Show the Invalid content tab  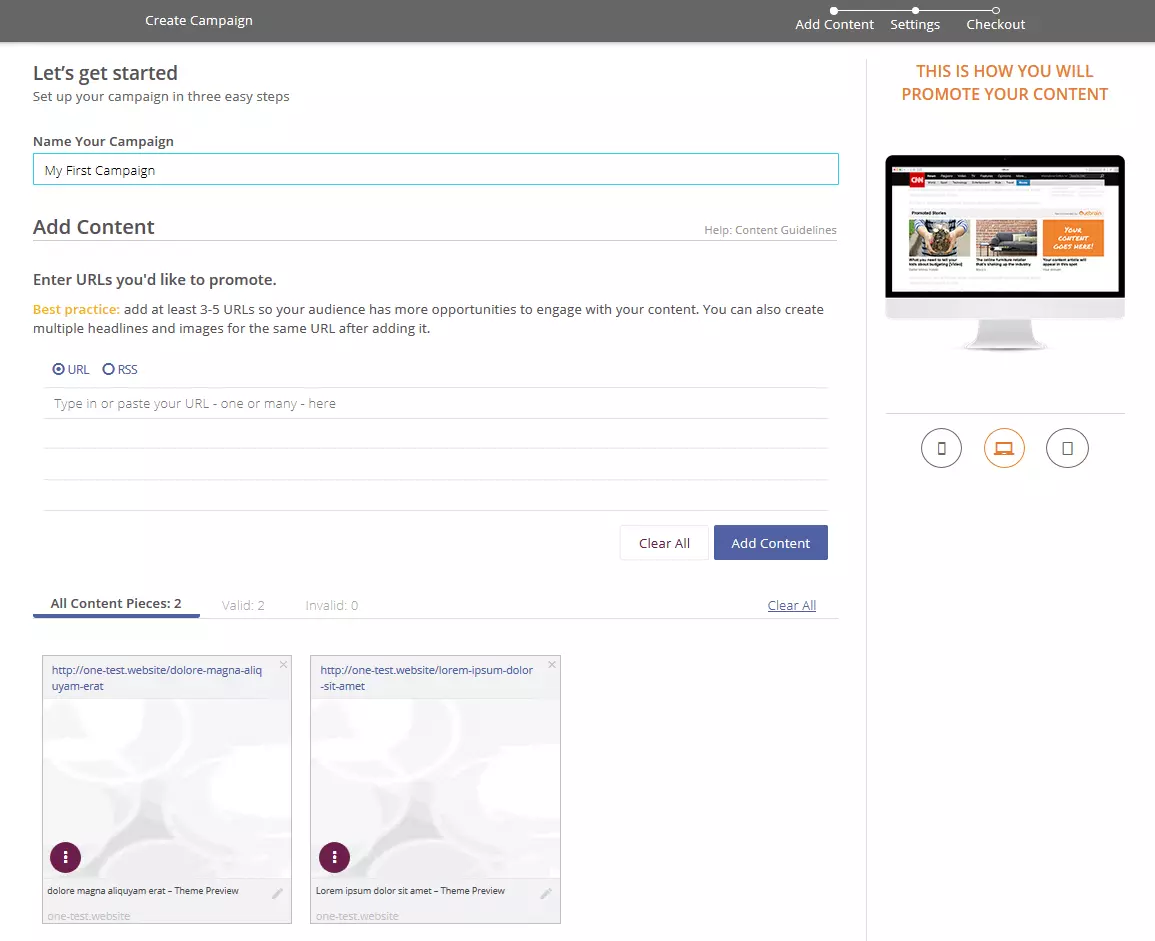pos(331,605)
